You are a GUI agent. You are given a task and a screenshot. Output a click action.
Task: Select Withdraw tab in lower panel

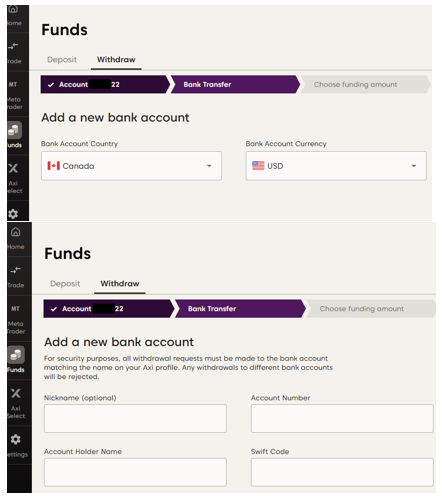[x=120, y=284]
